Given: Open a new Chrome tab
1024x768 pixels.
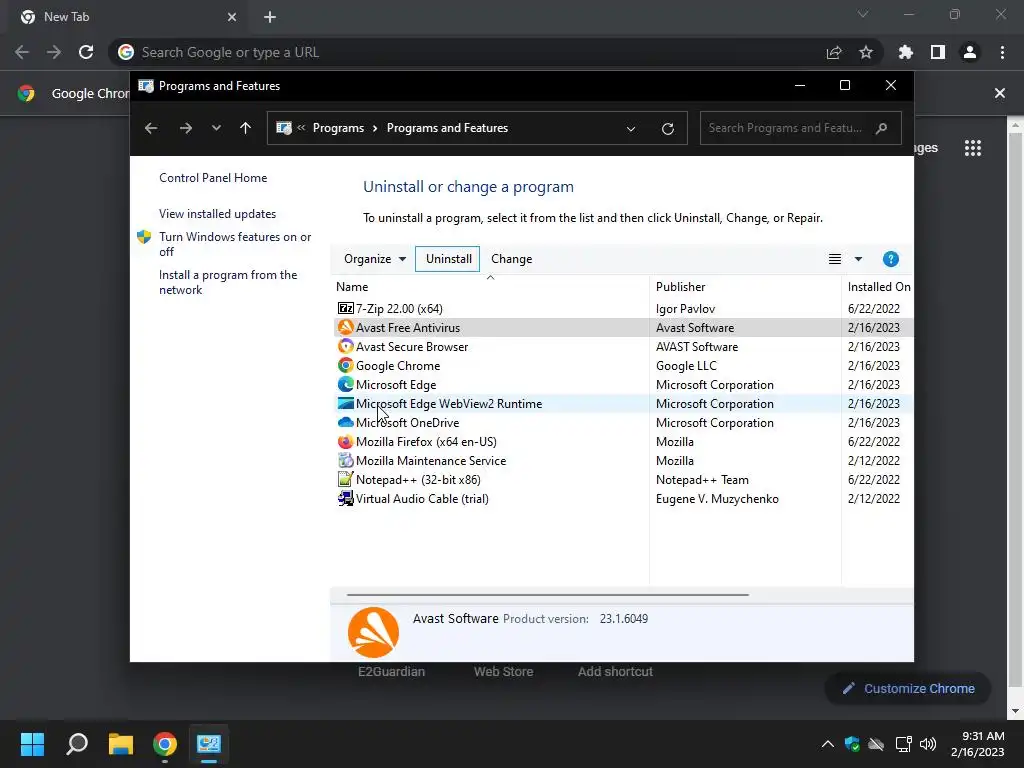Looking at the screenshot, I should coord(270,17).
